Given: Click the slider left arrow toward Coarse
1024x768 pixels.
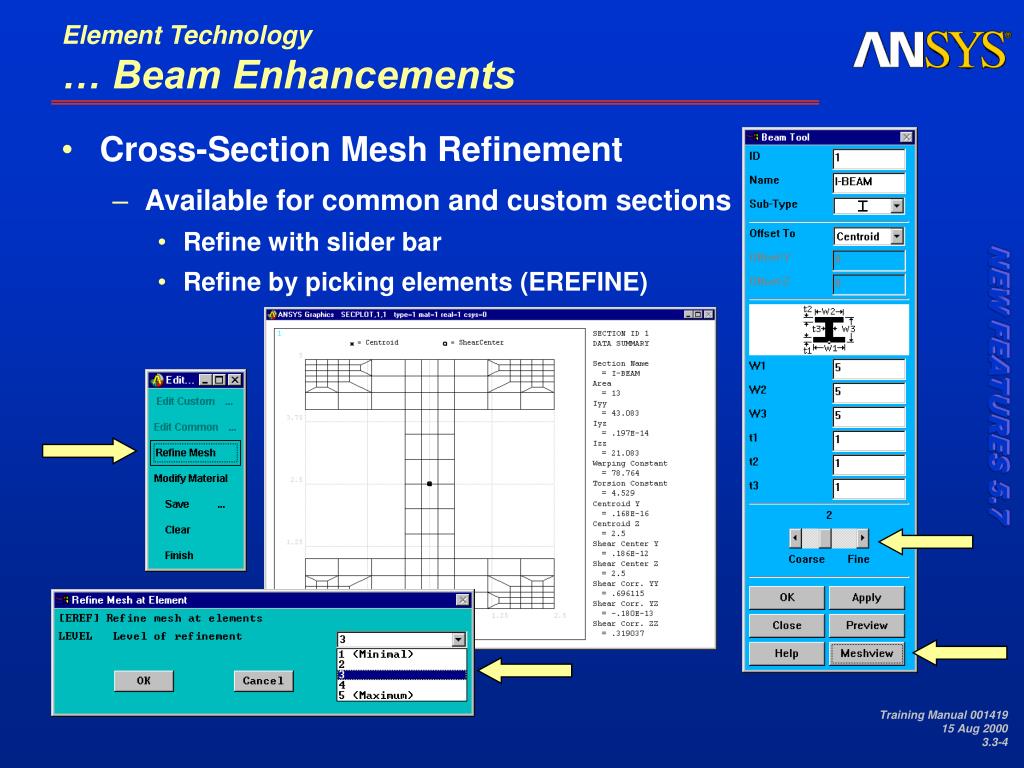Looking at the screenshot, I should coord(795,538).
